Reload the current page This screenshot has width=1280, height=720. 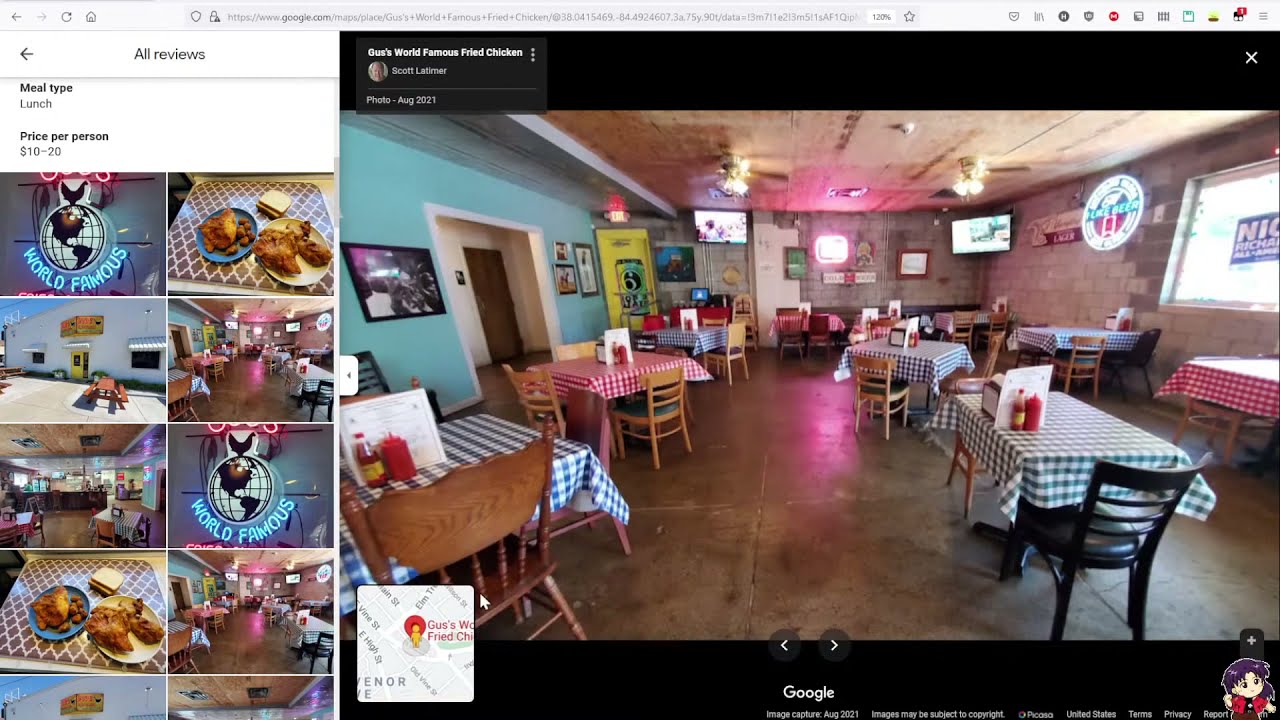[x=66, y=17]
